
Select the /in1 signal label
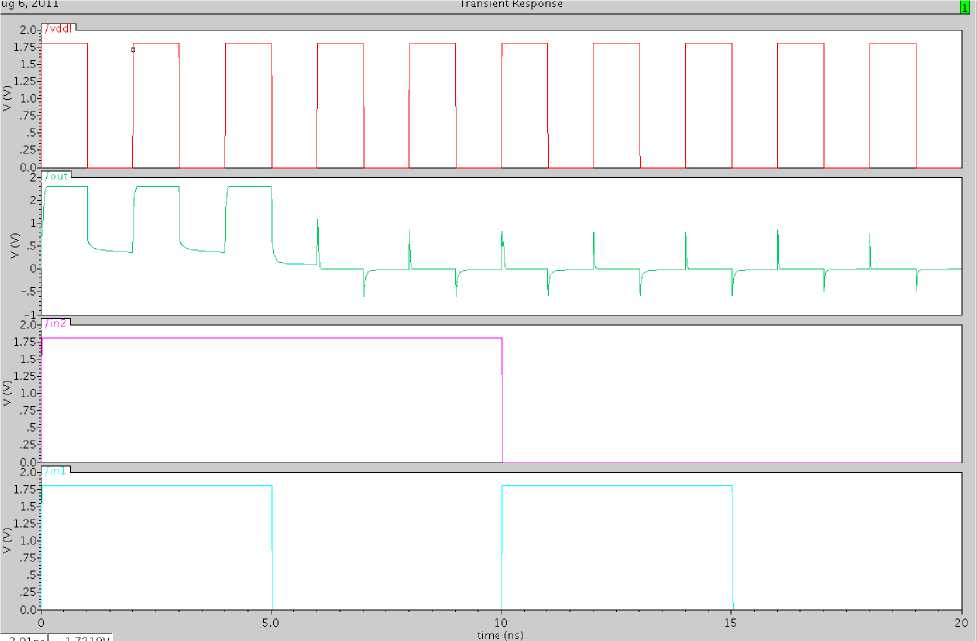point(57,470)
